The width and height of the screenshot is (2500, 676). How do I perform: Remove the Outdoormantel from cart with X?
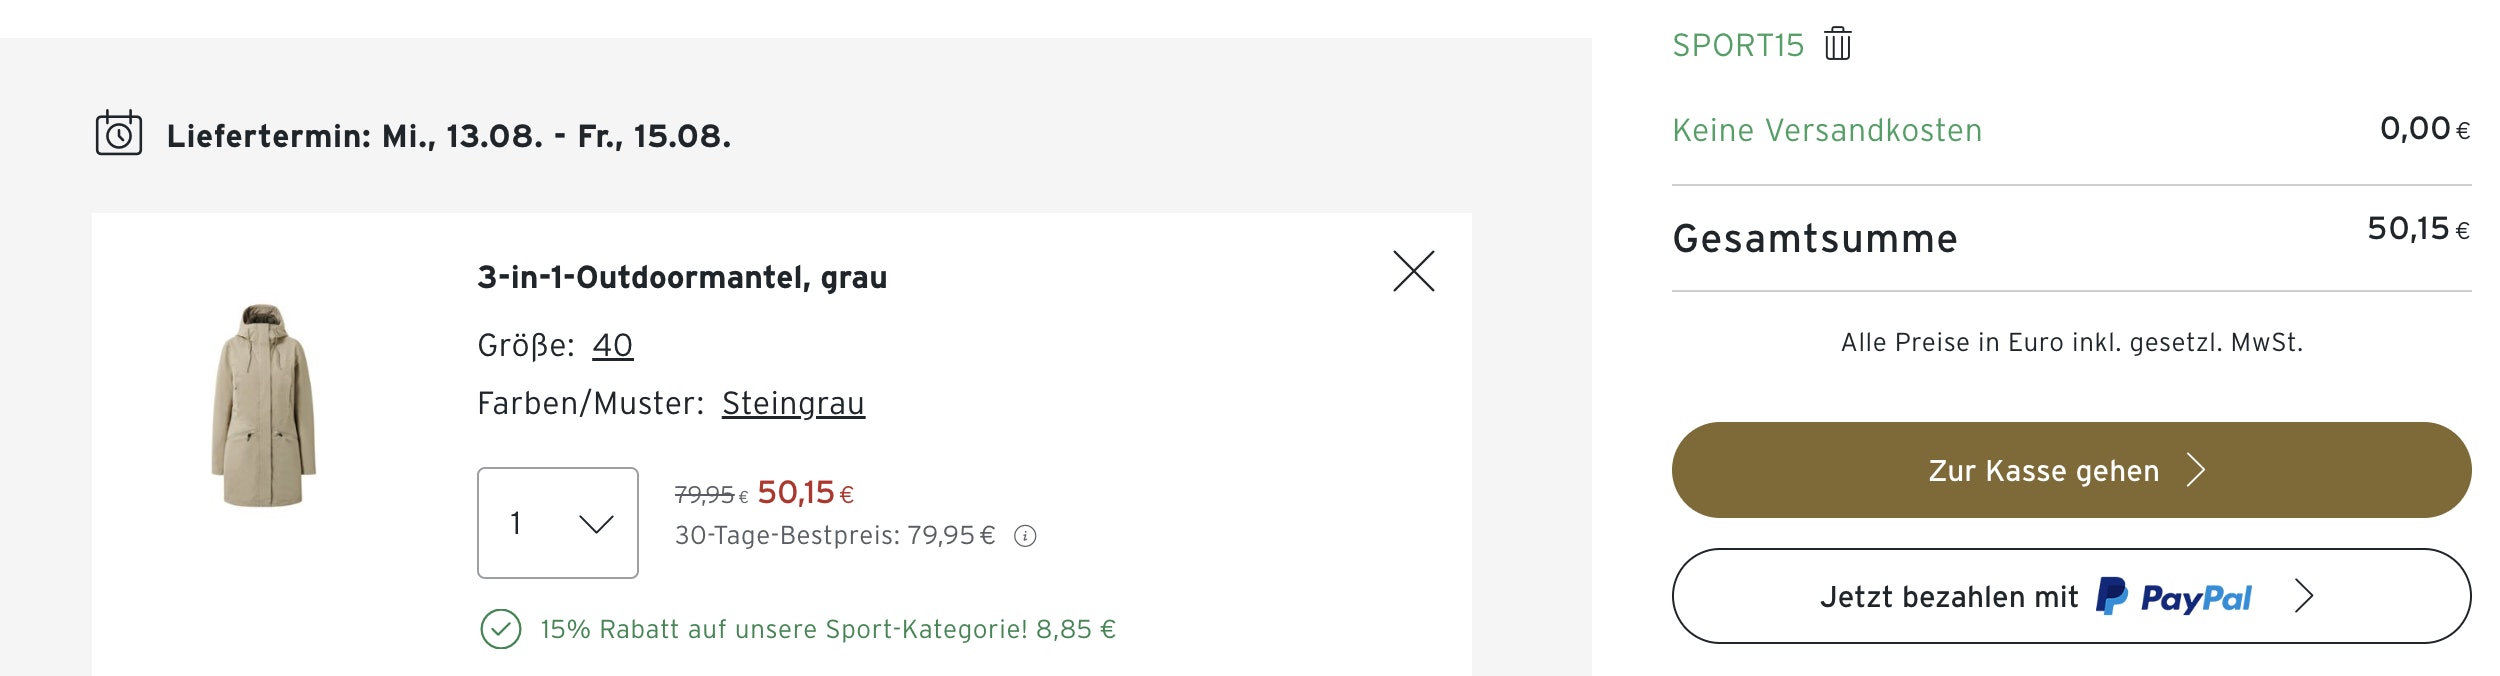coord(1413,271)
